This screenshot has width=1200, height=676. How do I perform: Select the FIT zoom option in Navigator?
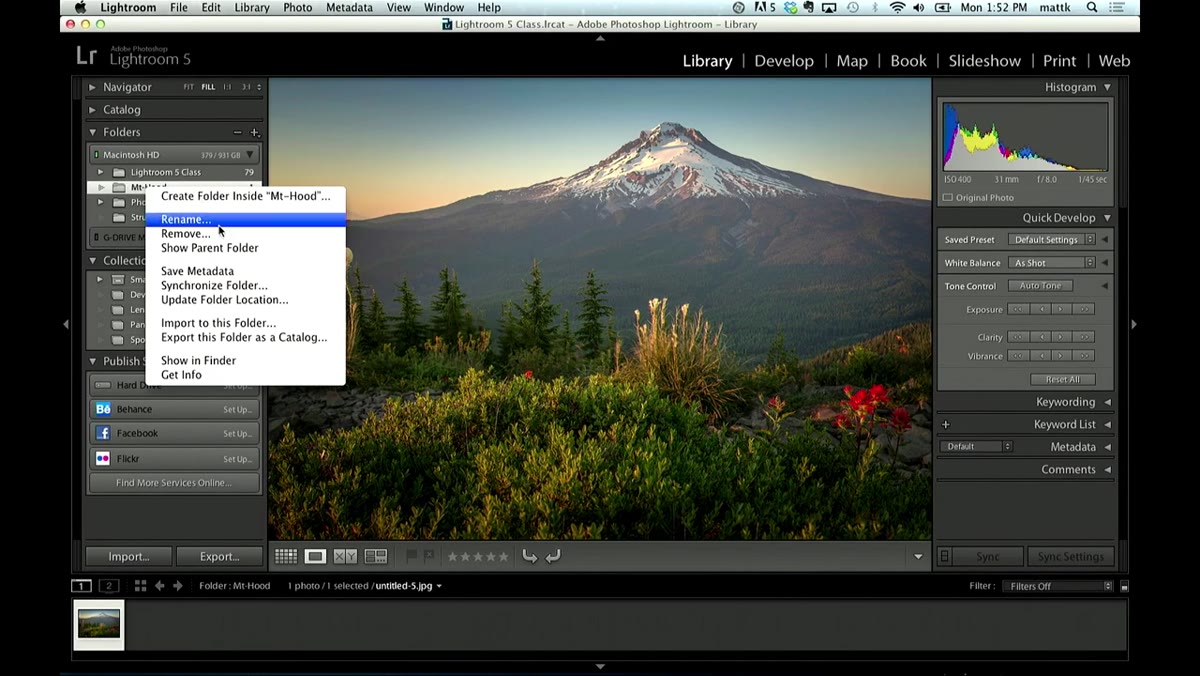189,87
